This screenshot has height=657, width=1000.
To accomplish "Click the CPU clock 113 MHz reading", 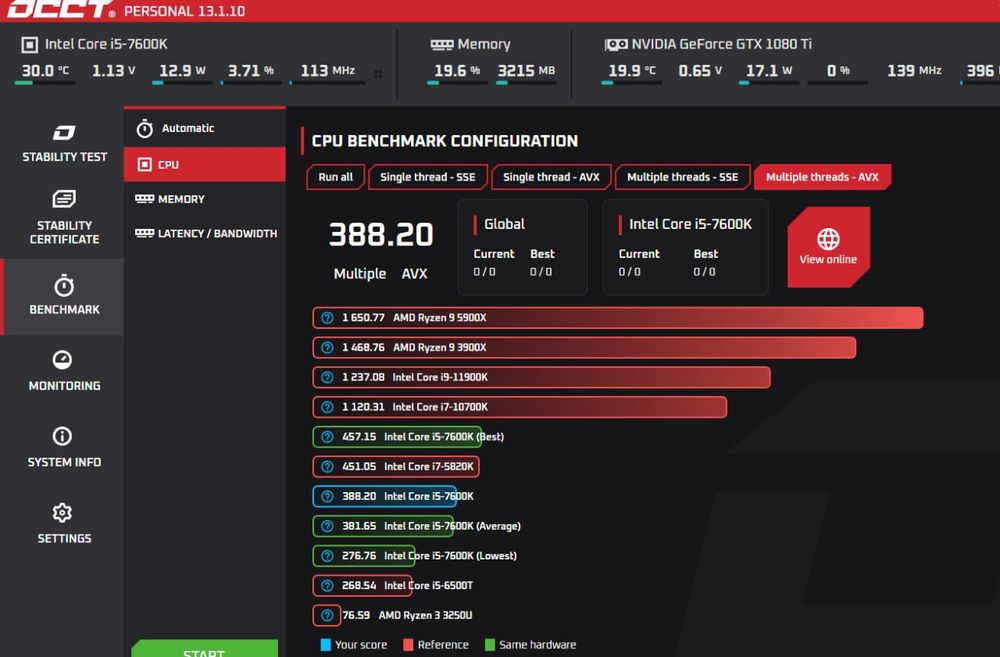I will (x=327, y=71).
